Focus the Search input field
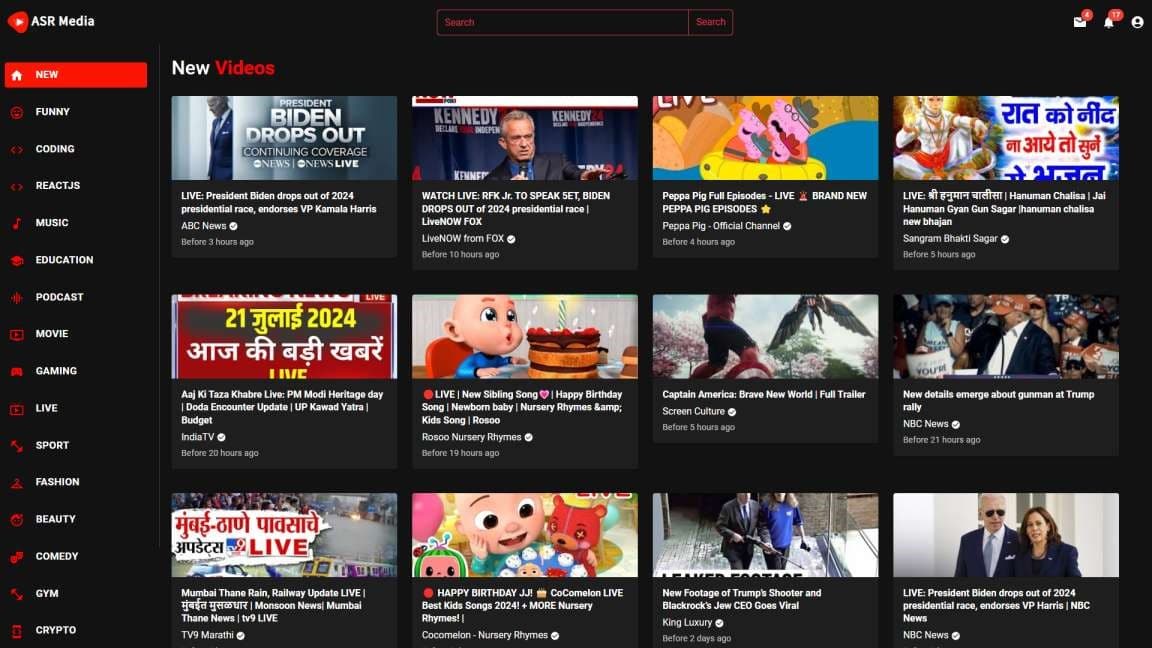The image size is (1152, 648). point(562,22)
